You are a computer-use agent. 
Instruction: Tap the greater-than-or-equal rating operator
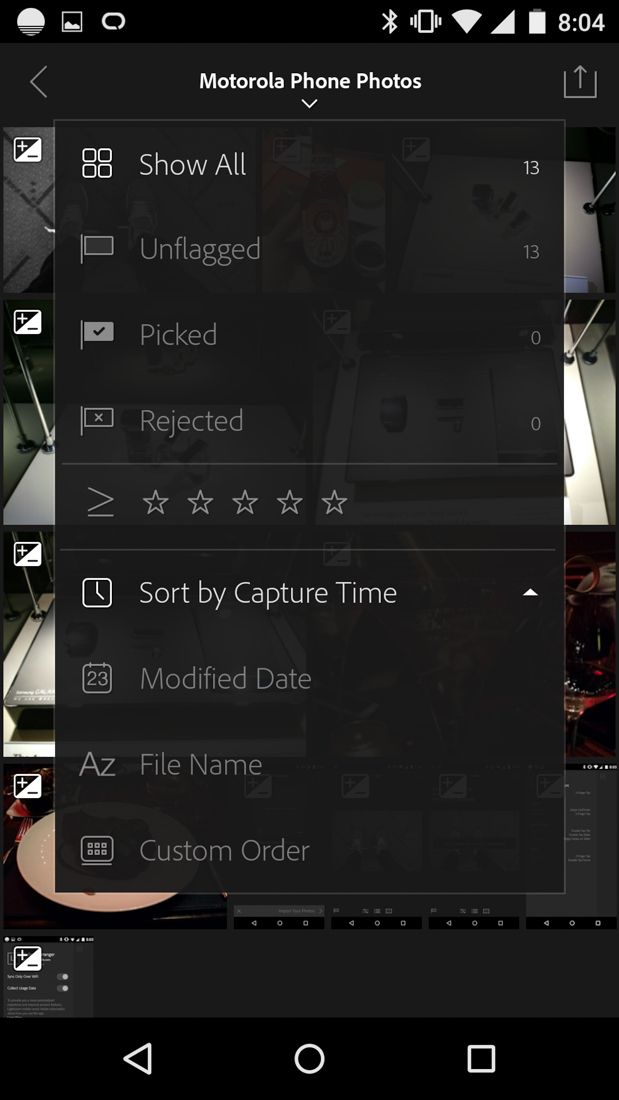(x=100, y=503)
